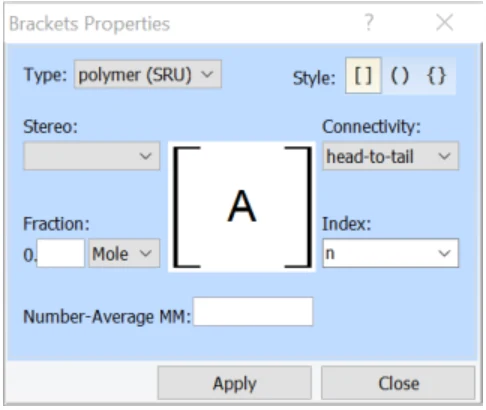
Task: Open the Index combo box list
Action: (445, 253)
